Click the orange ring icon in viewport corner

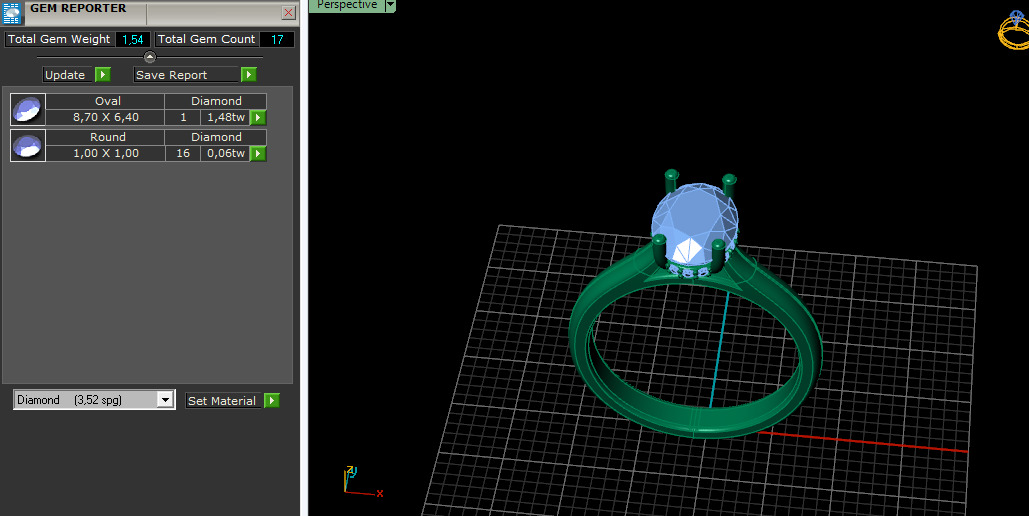point(1013,30)
